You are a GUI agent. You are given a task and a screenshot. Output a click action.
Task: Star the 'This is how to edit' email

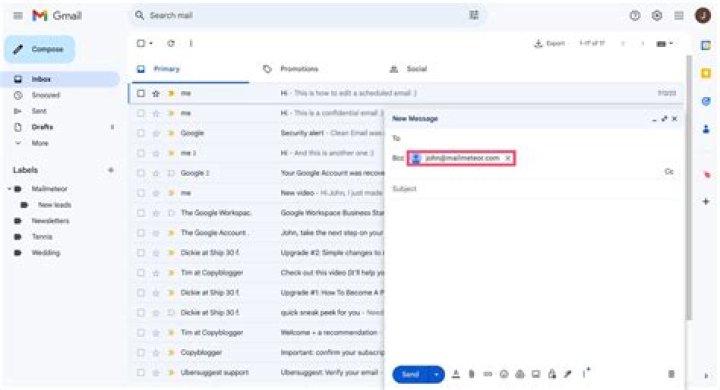(156, 93)
